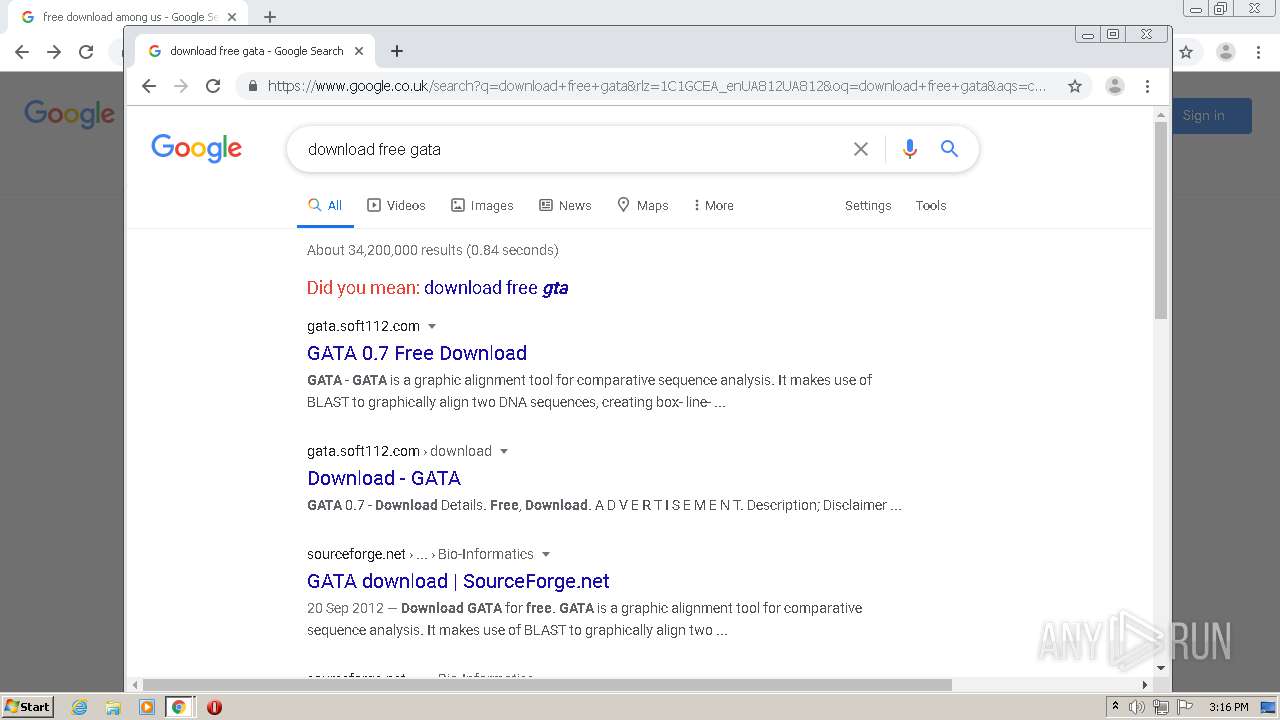1280x720 pixels.
Task: Start voice search with the microphone icon
Action: pyautogui.click(x=909, y=149)
